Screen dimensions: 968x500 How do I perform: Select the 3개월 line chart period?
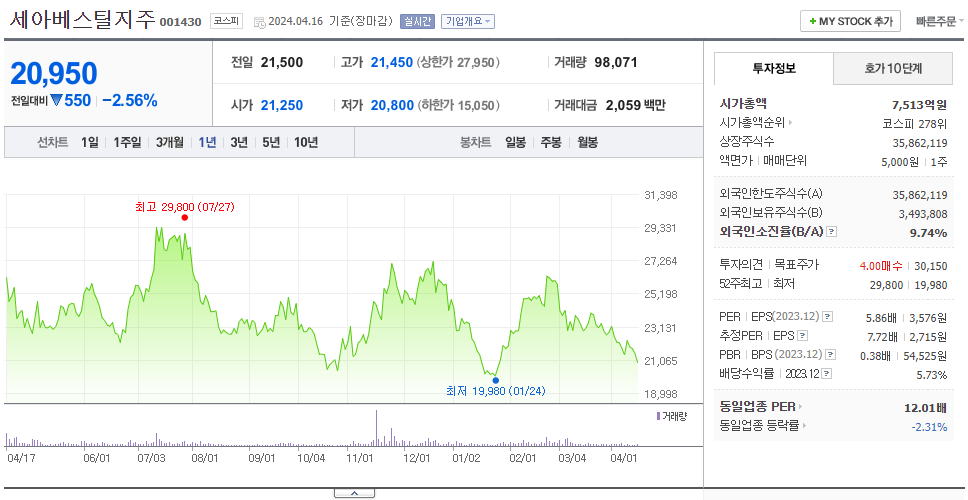(170, 143)
